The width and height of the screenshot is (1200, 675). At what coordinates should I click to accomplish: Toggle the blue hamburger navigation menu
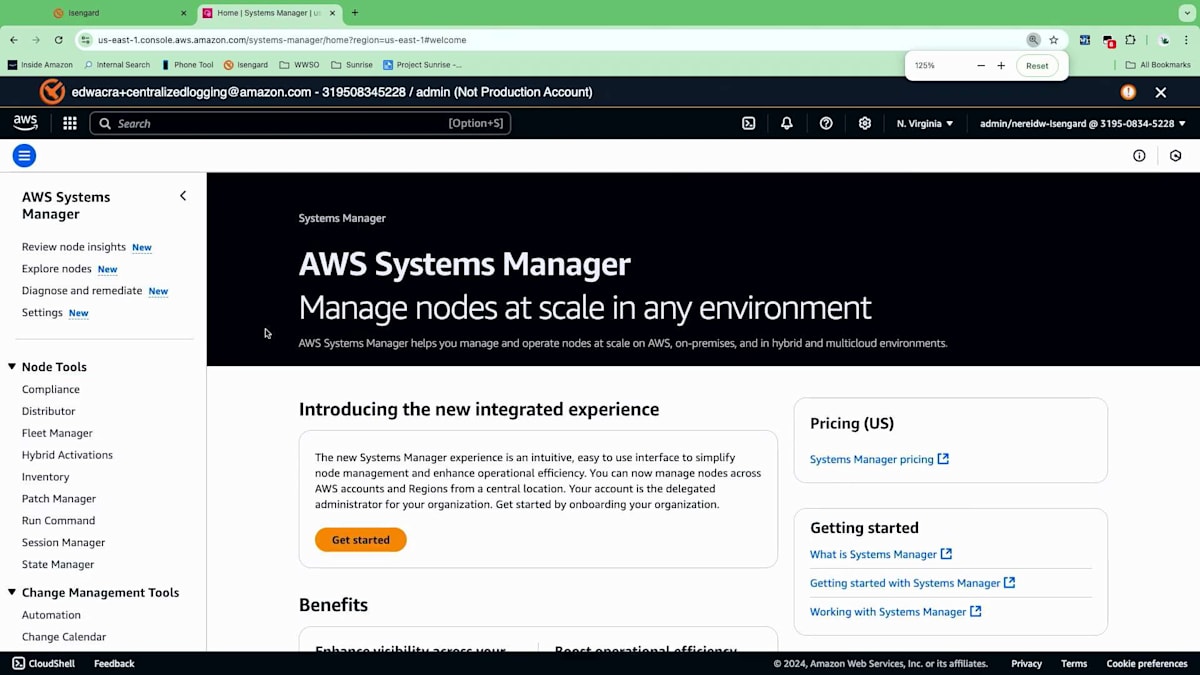point(24,155)
